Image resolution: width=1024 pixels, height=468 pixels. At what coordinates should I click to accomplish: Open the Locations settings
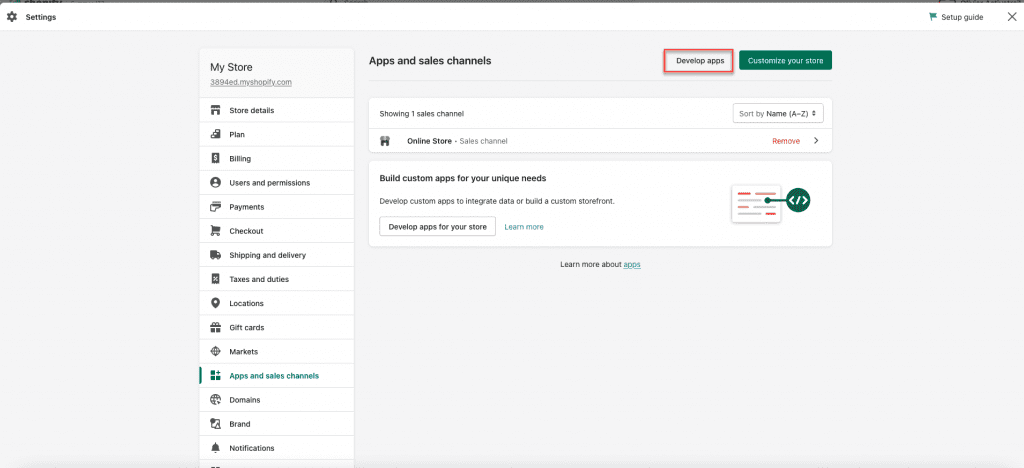pos(277,304)
